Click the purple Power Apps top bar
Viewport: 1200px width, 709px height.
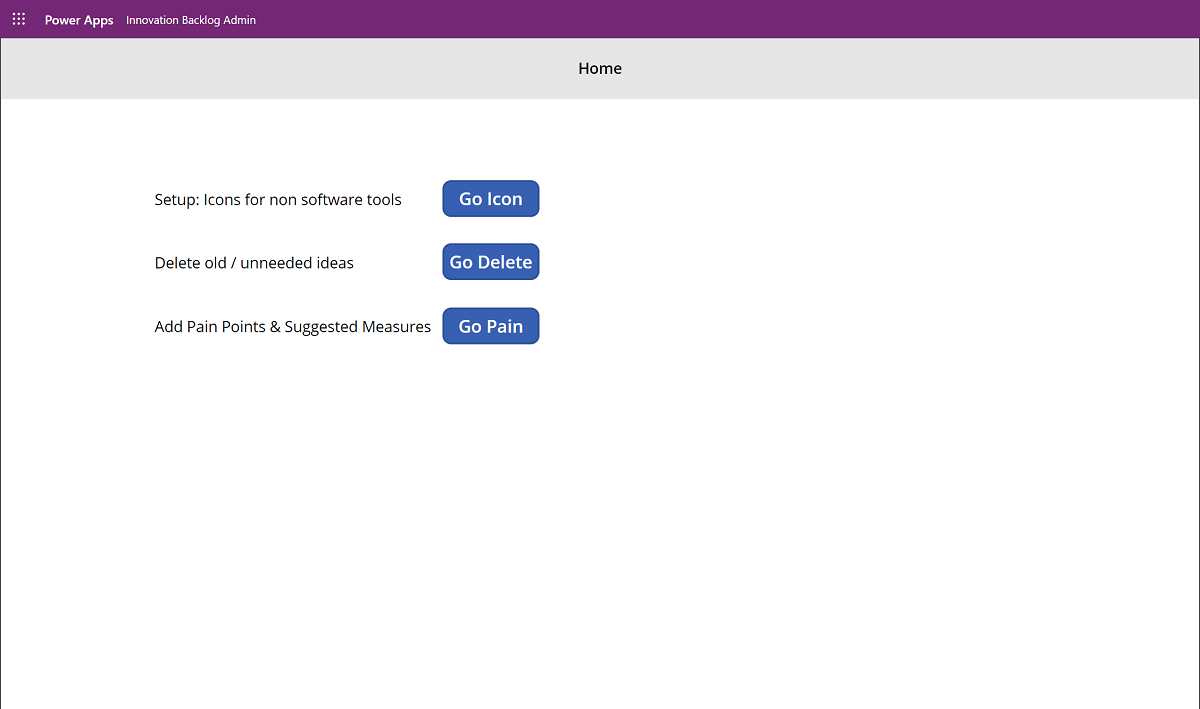coord(600,18)
